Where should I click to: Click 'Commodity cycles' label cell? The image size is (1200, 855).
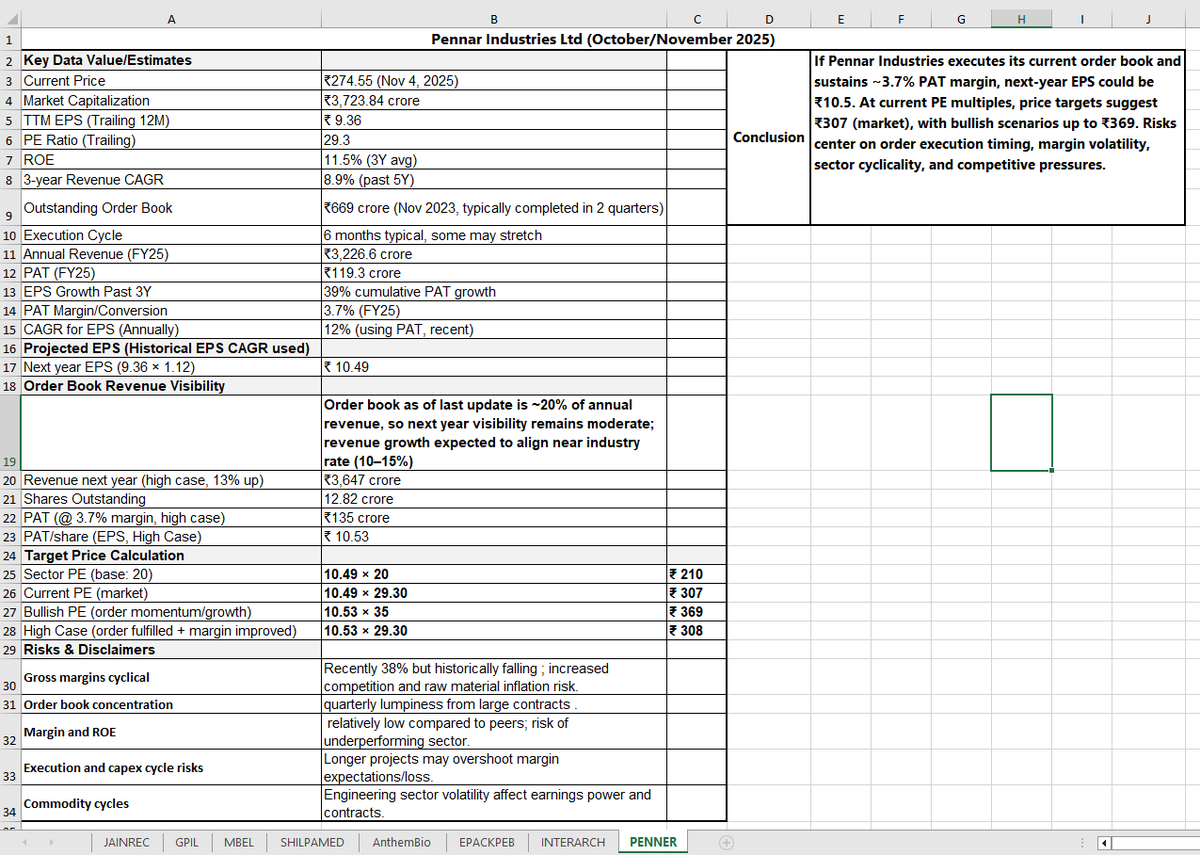pos(171,804)
